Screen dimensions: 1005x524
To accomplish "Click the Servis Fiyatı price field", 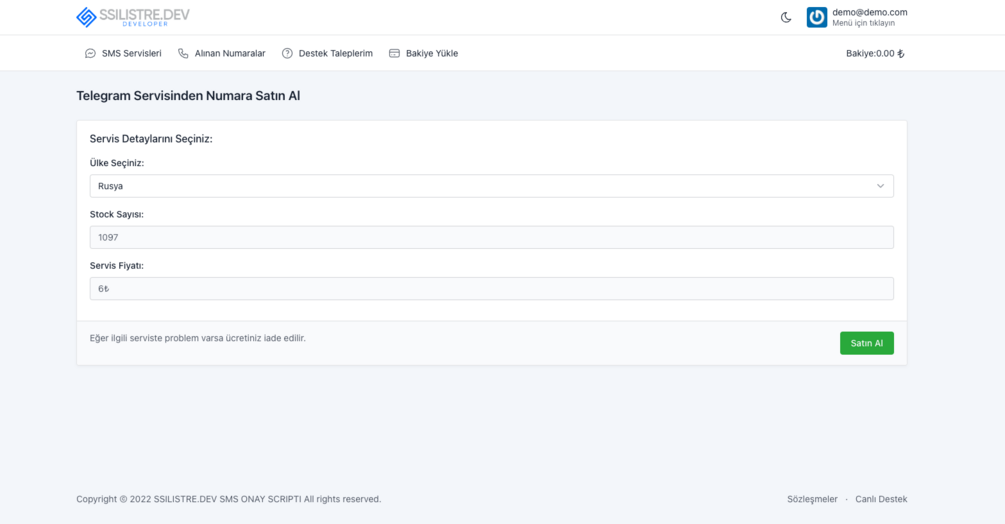I will click(492, 288).
